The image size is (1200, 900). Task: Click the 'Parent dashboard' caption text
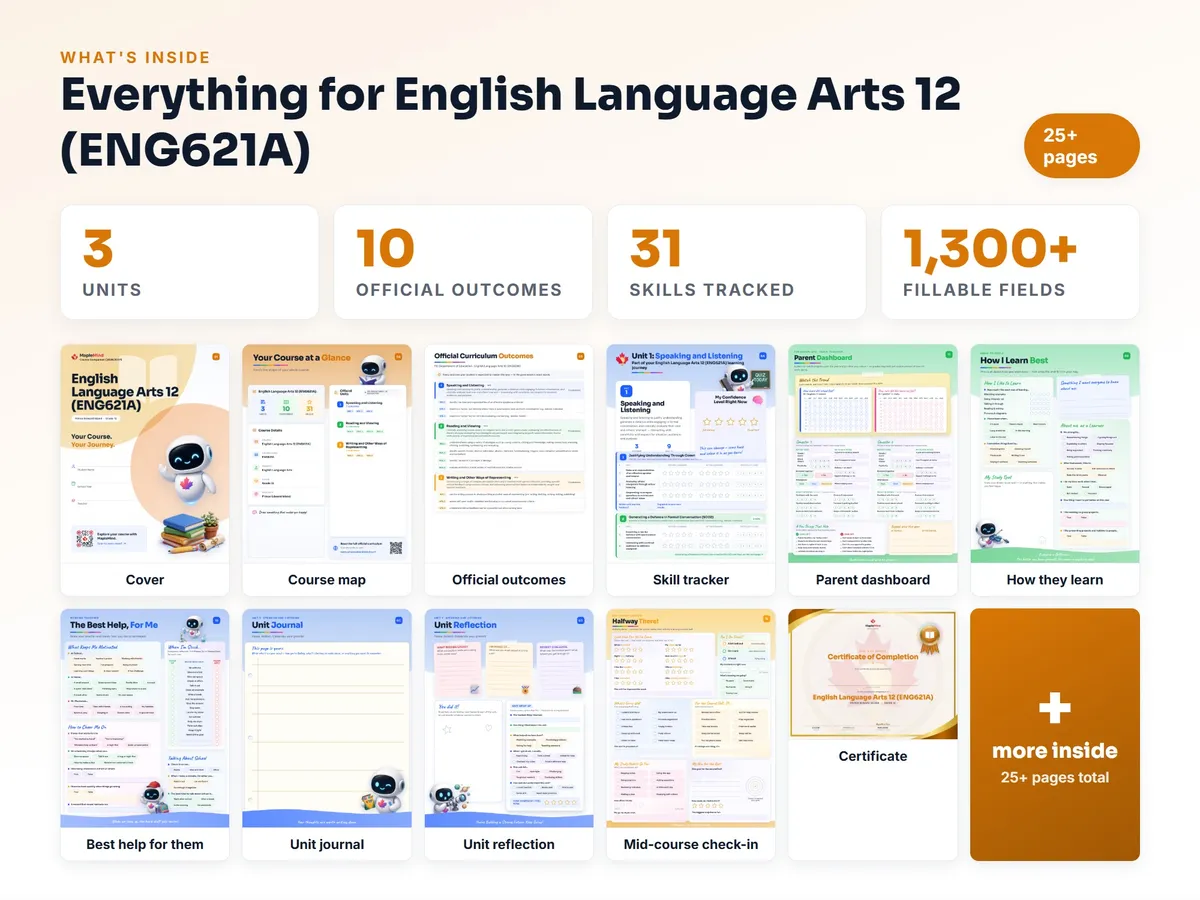pyautogui.click(x=873, y=580)
